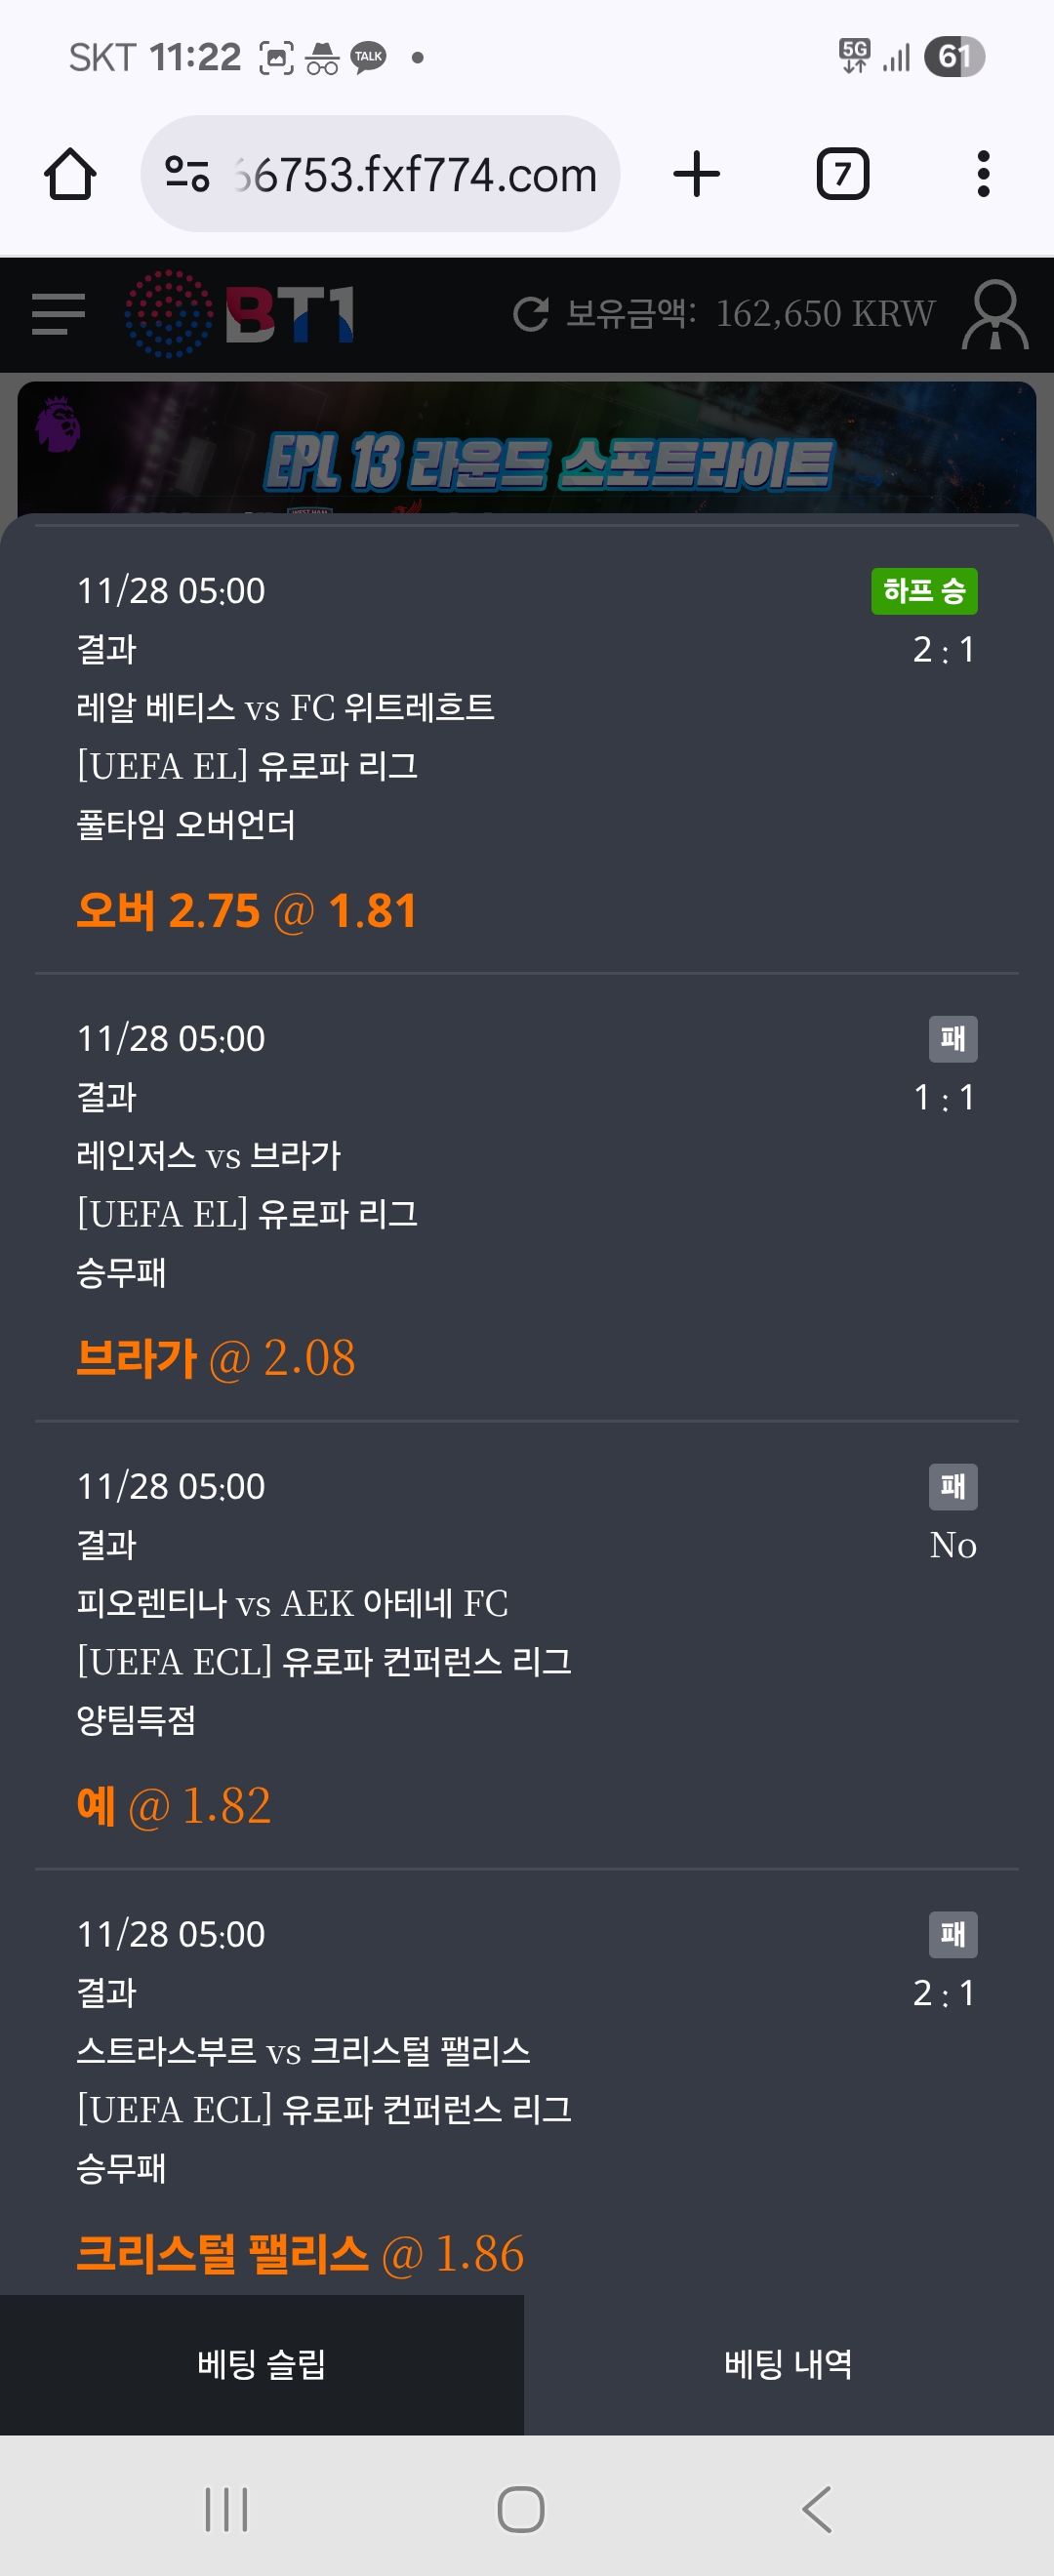This screenshot has height=2576, width=1054.
Task: Tap the EPL 13 round spotlight banner
Action: click(526, 452)
